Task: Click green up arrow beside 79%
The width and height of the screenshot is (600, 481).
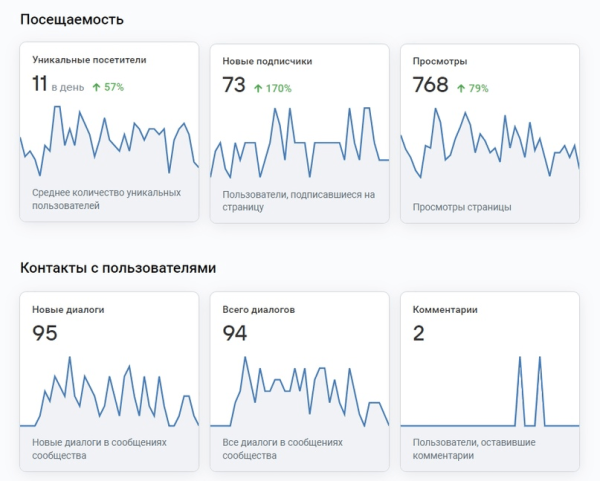Action: [459, 88]
